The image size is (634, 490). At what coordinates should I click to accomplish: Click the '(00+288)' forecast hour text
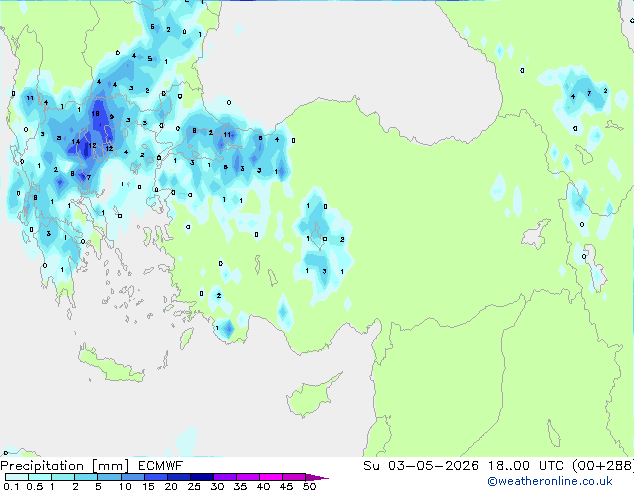603,466
